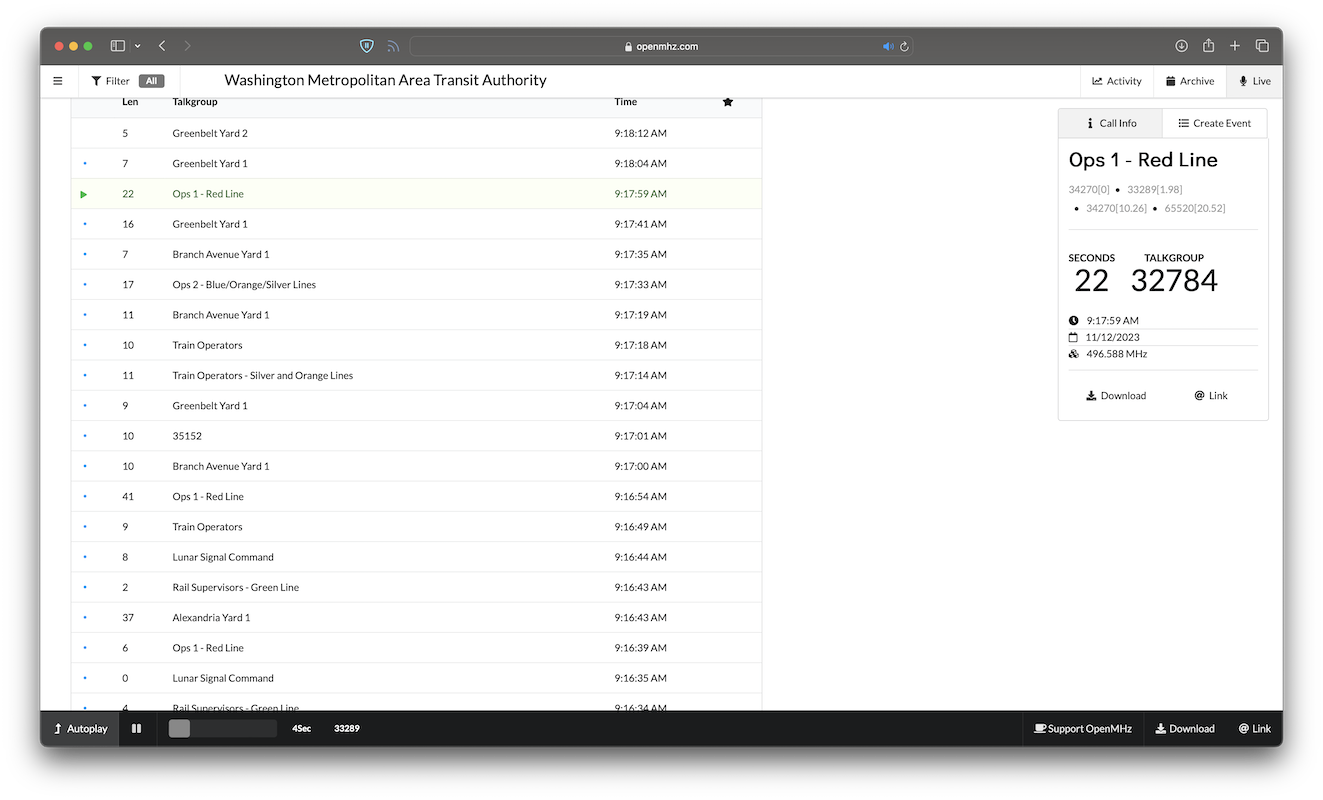Click Link in the bottom bar
1323x800 pixels.
tap(1255, 729)
